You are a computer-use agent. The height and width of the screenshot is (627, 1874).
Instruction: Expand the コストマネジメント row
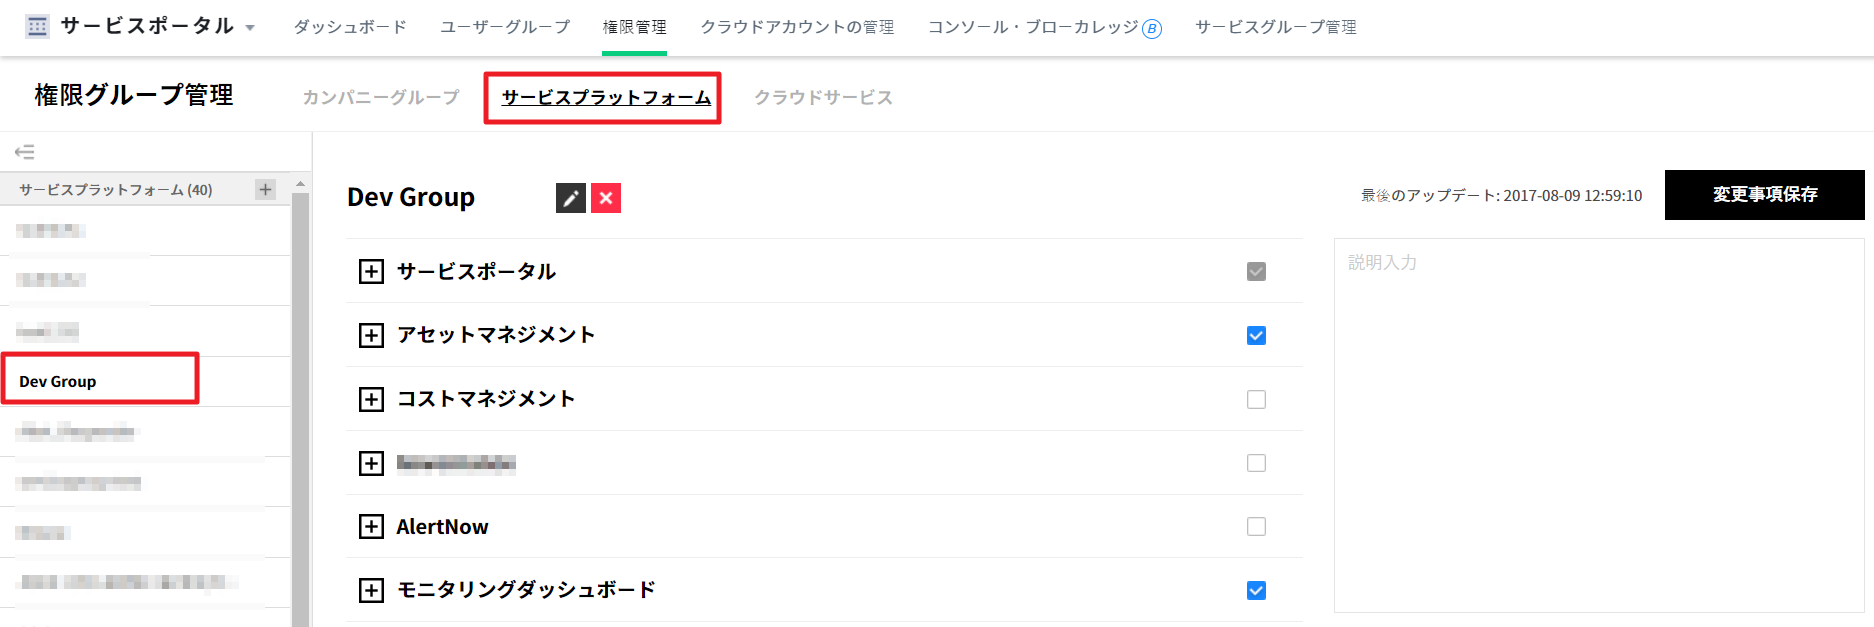point(371,399)
